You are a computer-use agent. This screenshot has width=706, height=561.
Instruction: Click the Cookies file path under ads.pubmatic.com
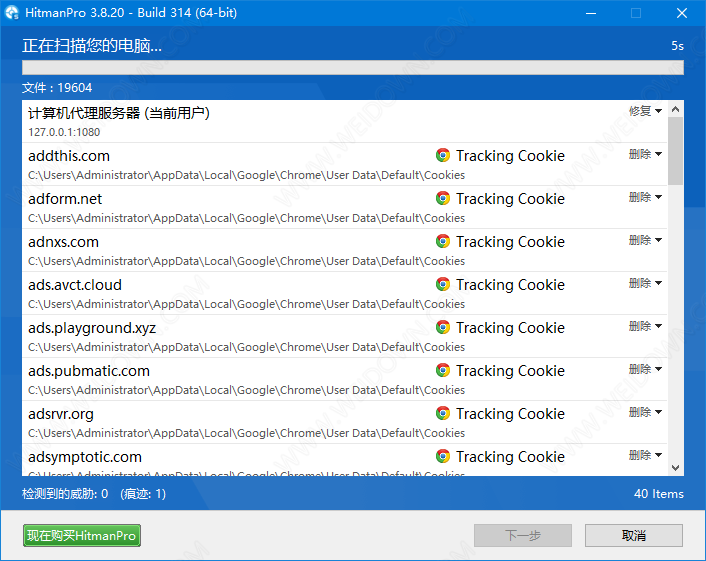click(246, 390)
